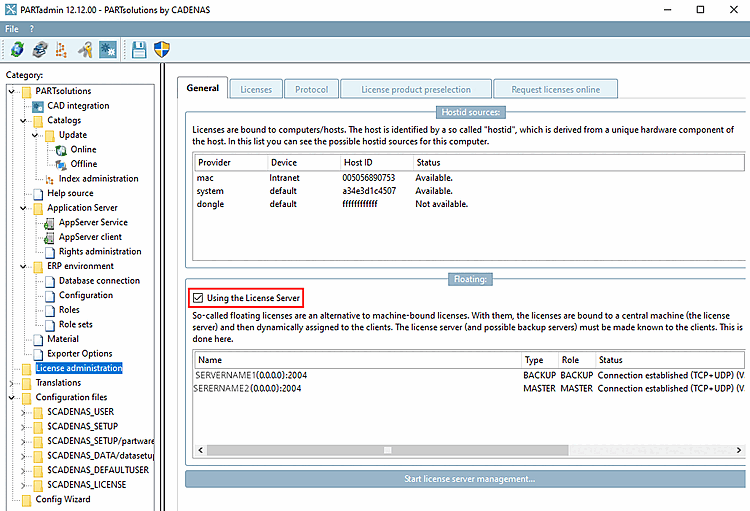Click the administrator shield toolbar icon

point(162,49)
